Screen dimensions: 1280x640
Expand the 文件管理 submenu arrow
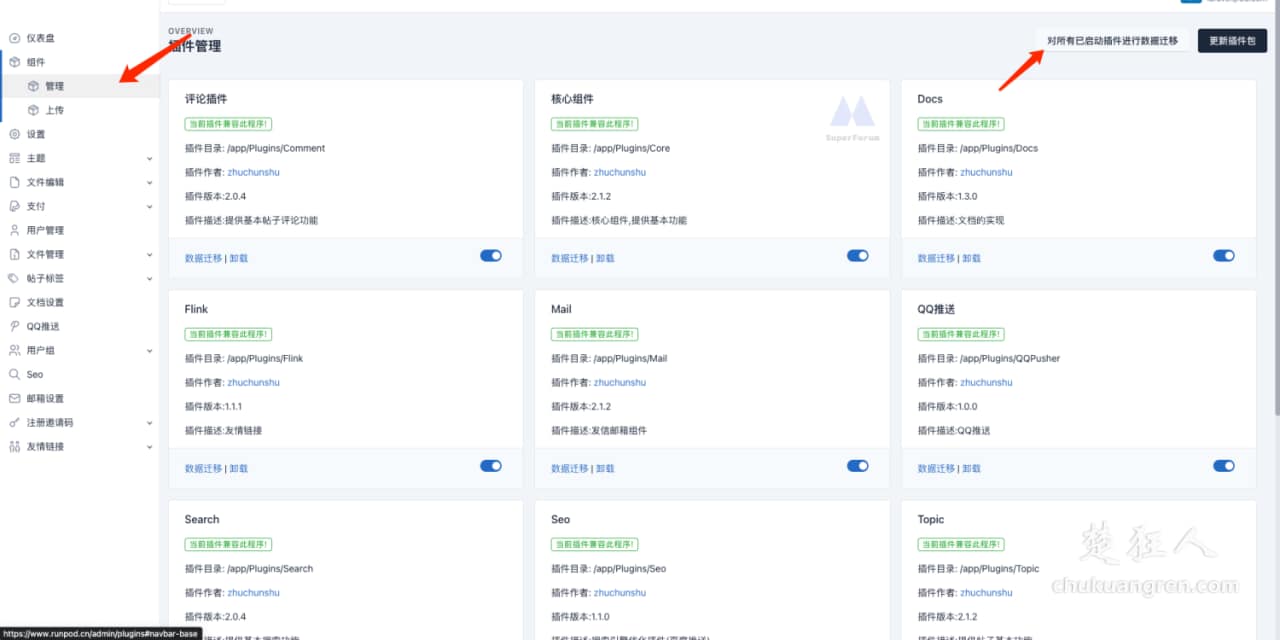[x=149, y=254]
